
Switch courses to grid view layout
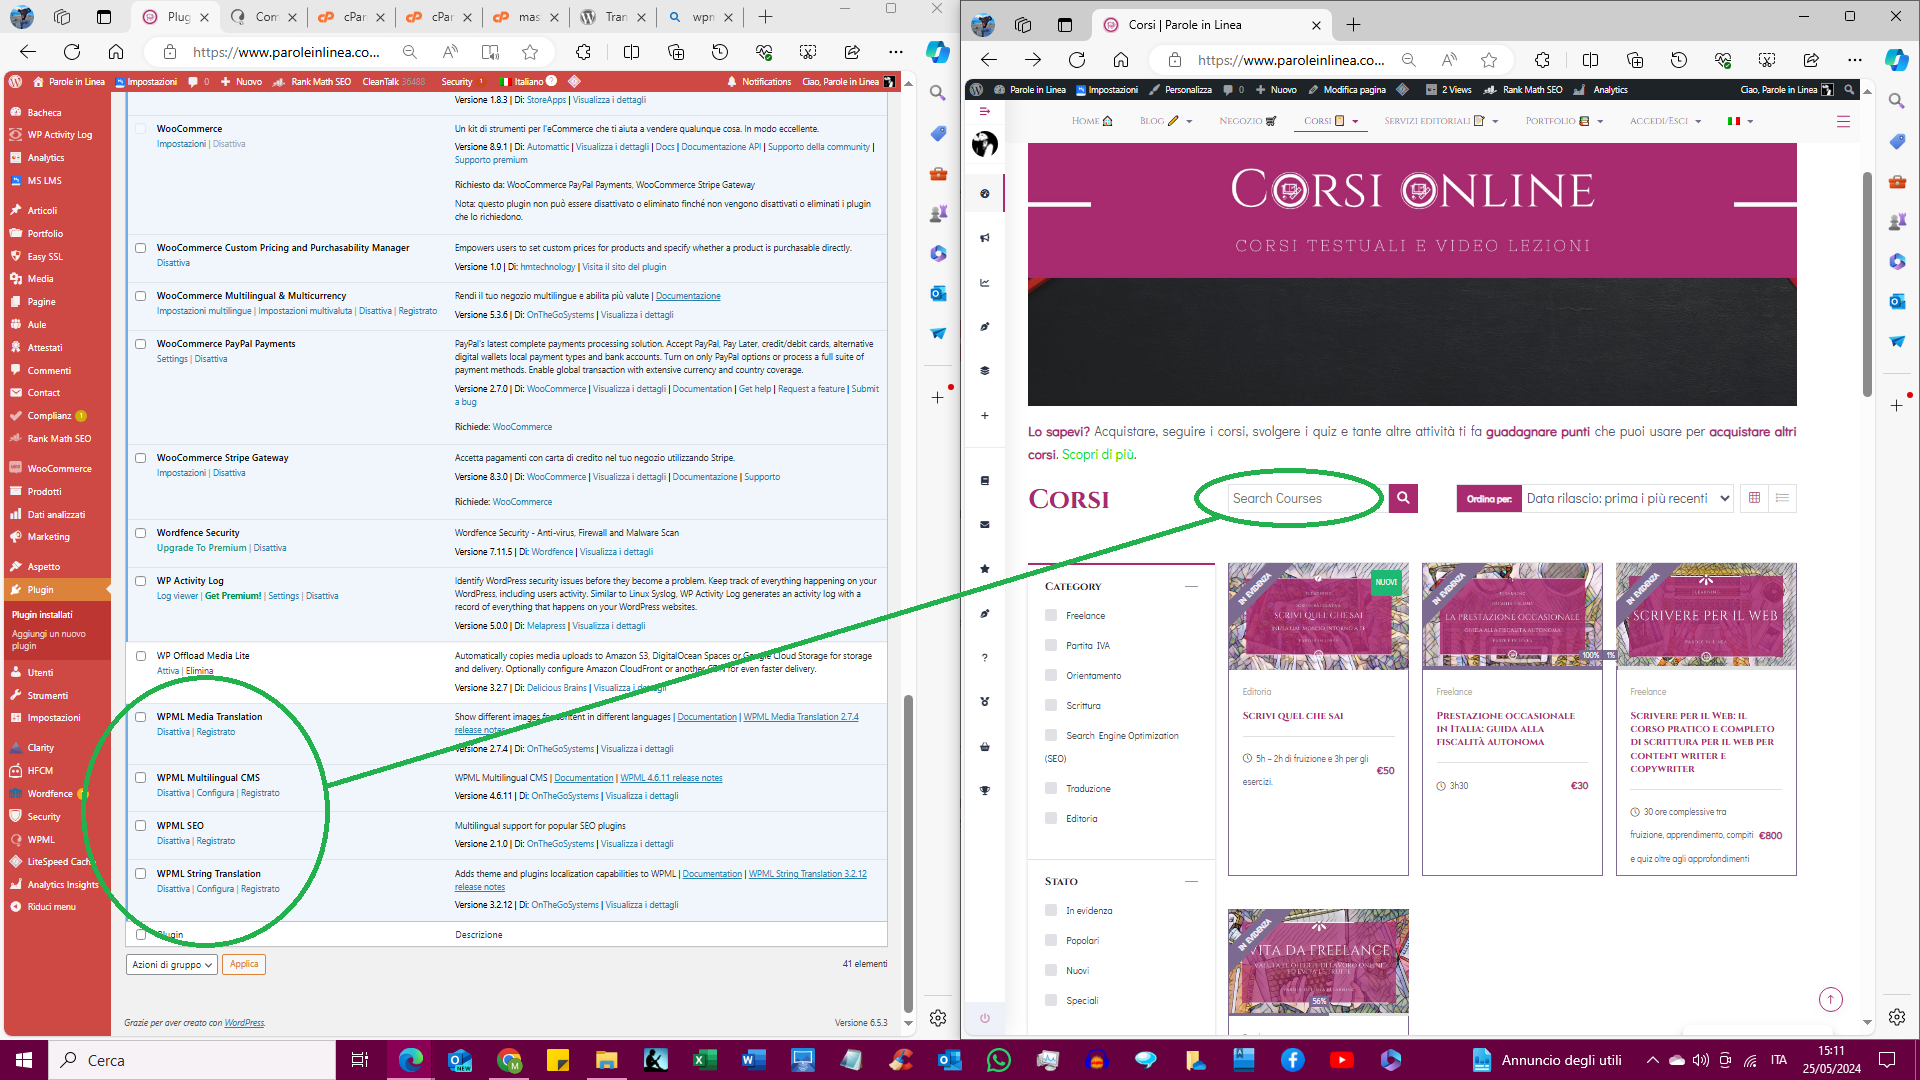(x=1754, y=498)
